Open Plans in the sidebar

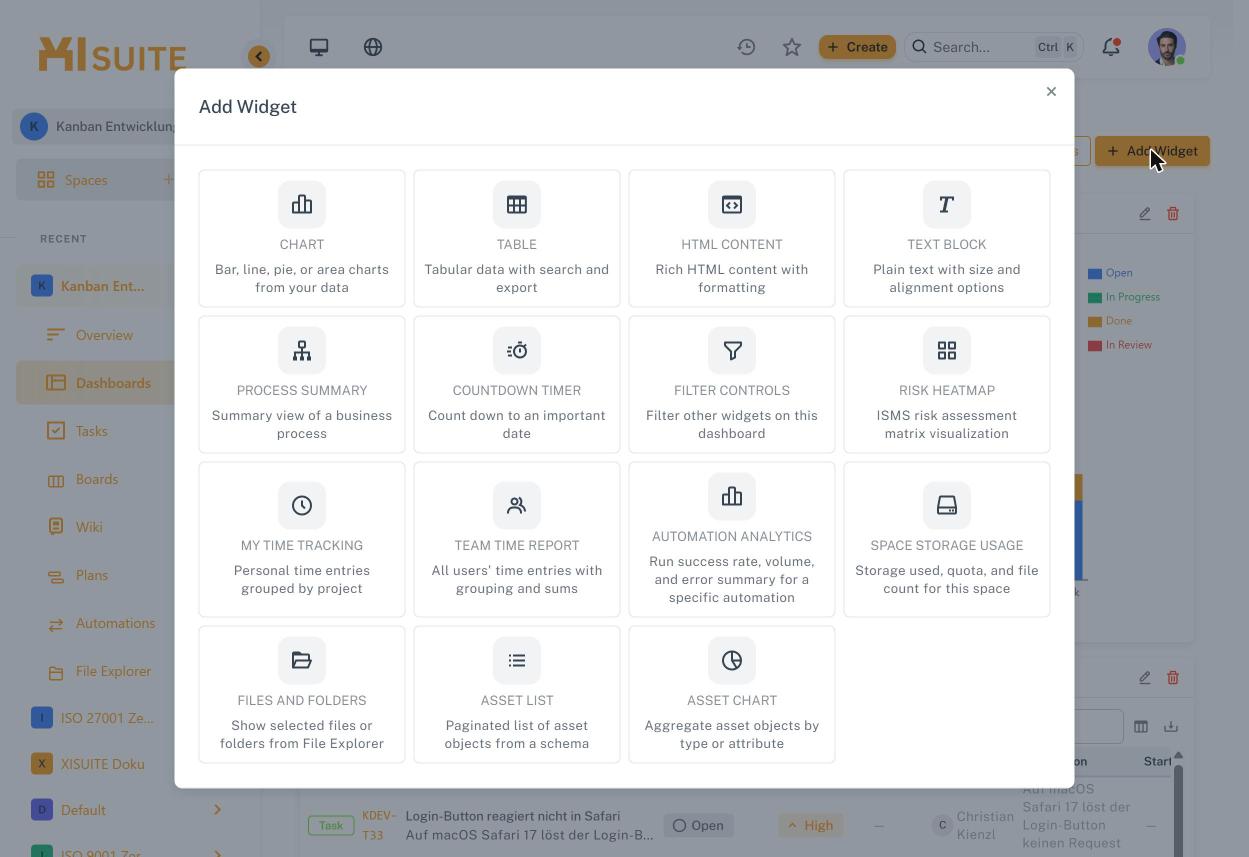(x=92, y=575)
